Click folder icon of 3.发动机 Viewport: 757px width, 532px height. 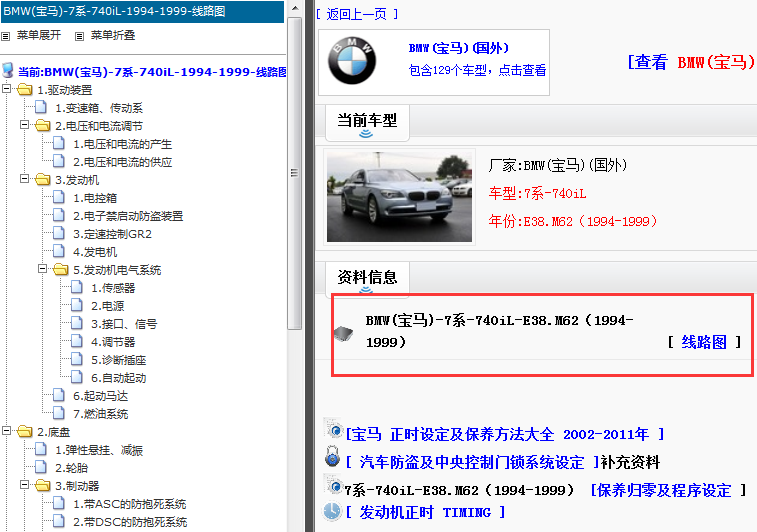click(x=42, y=180)
